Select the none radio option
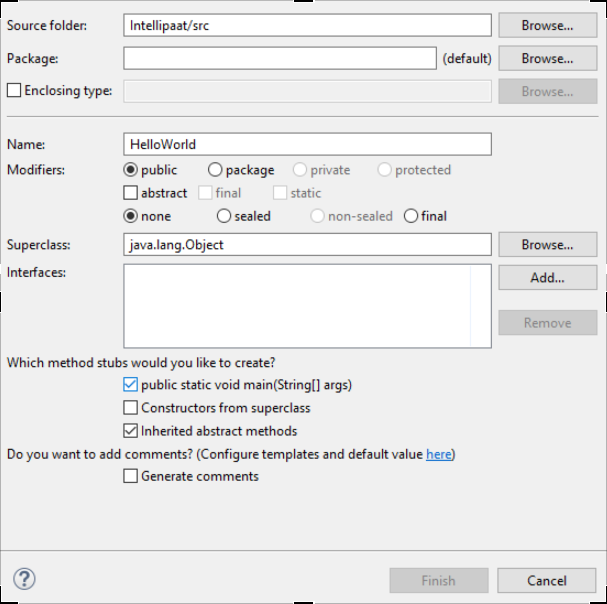Screen dimensions: 607x604 [130, 216]
